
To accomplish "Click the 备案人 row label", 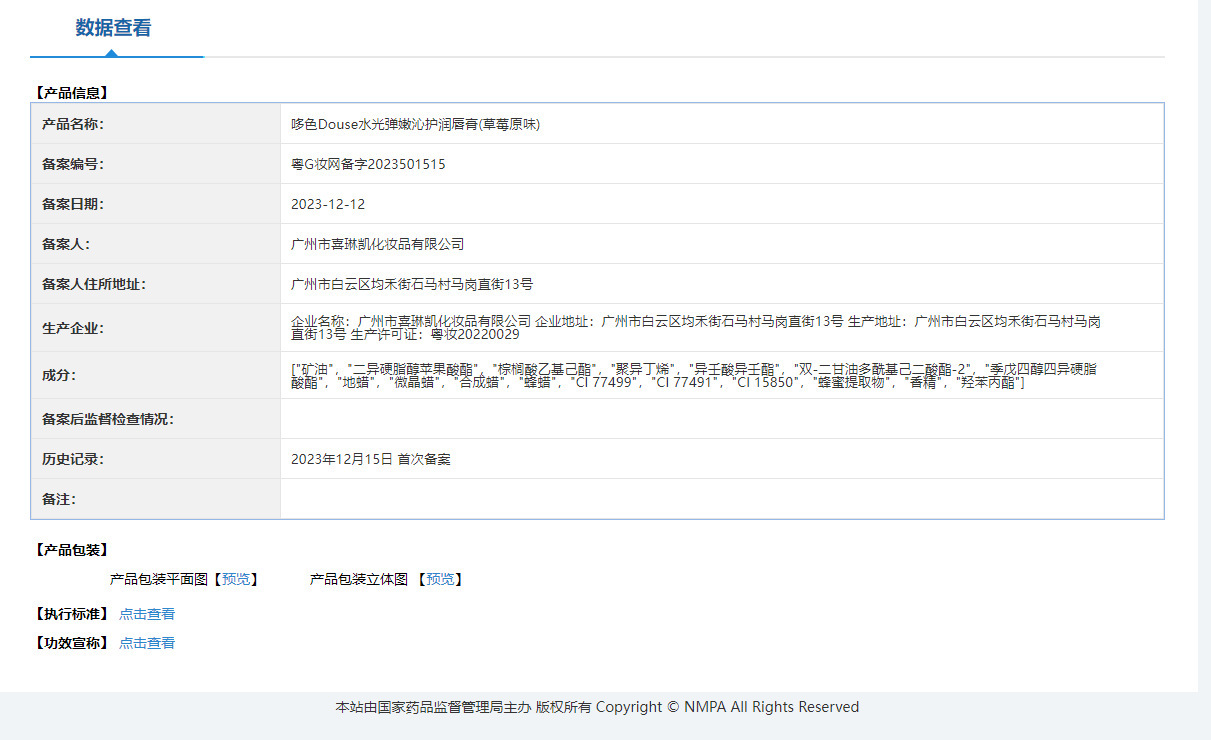I will coord(65,244).
